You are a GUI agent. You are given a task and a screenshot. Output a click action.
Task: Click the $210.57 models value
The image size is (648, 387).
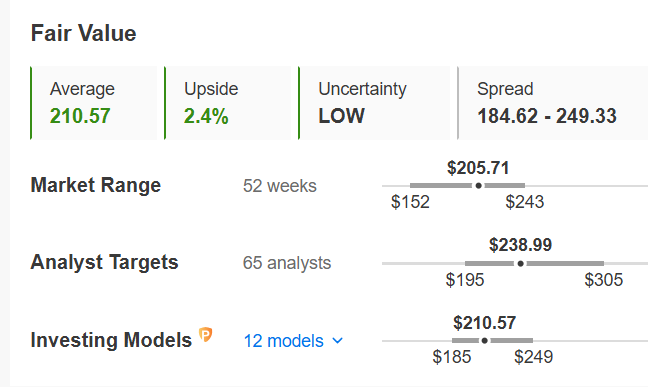484,322
